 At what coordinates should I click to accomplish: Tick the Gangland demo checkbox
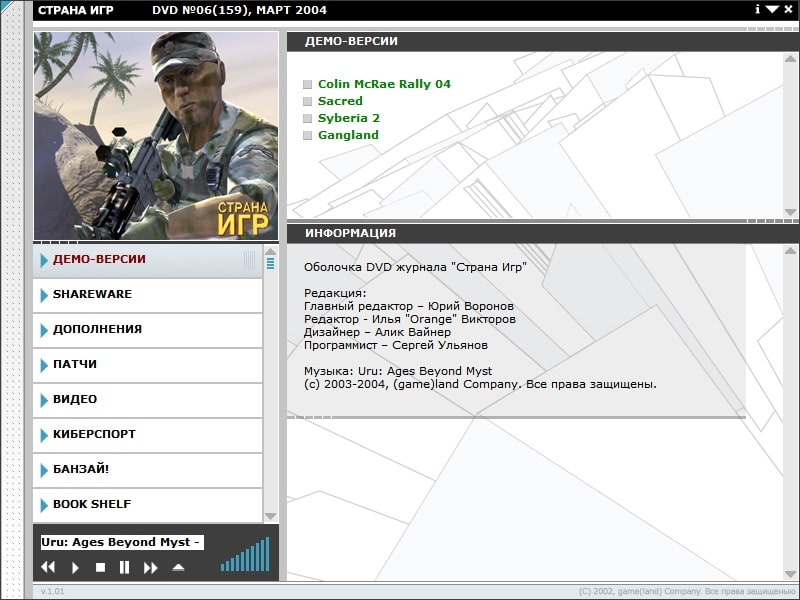click(307, 135)
